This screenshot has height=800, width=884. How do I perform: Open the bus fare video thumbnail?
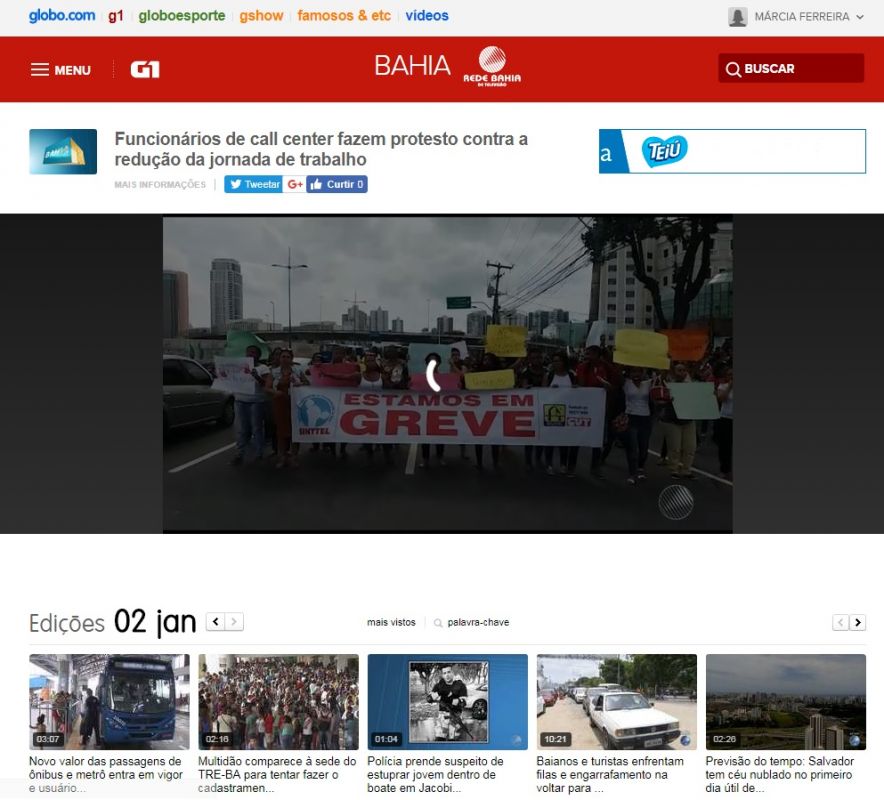[109, 701]
